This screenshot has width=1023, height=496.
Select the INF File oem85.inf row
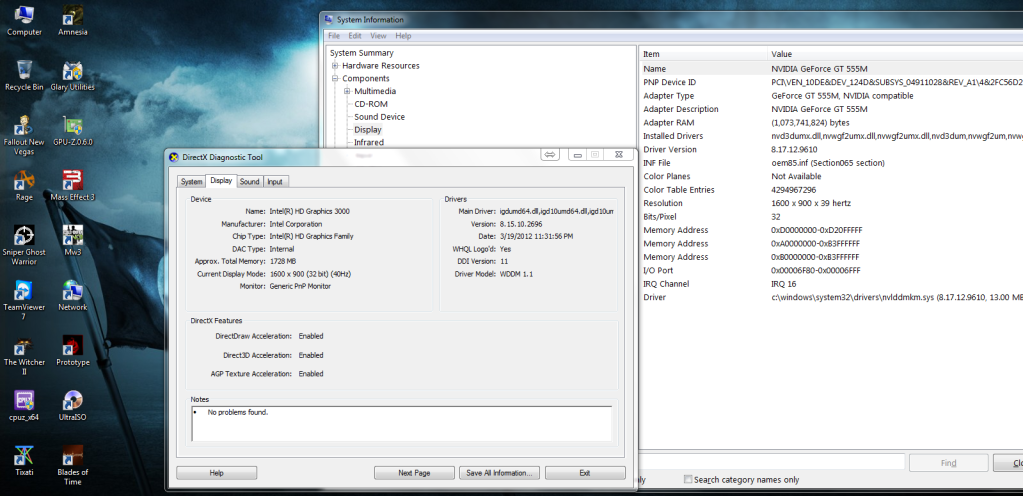pos(831,163)
